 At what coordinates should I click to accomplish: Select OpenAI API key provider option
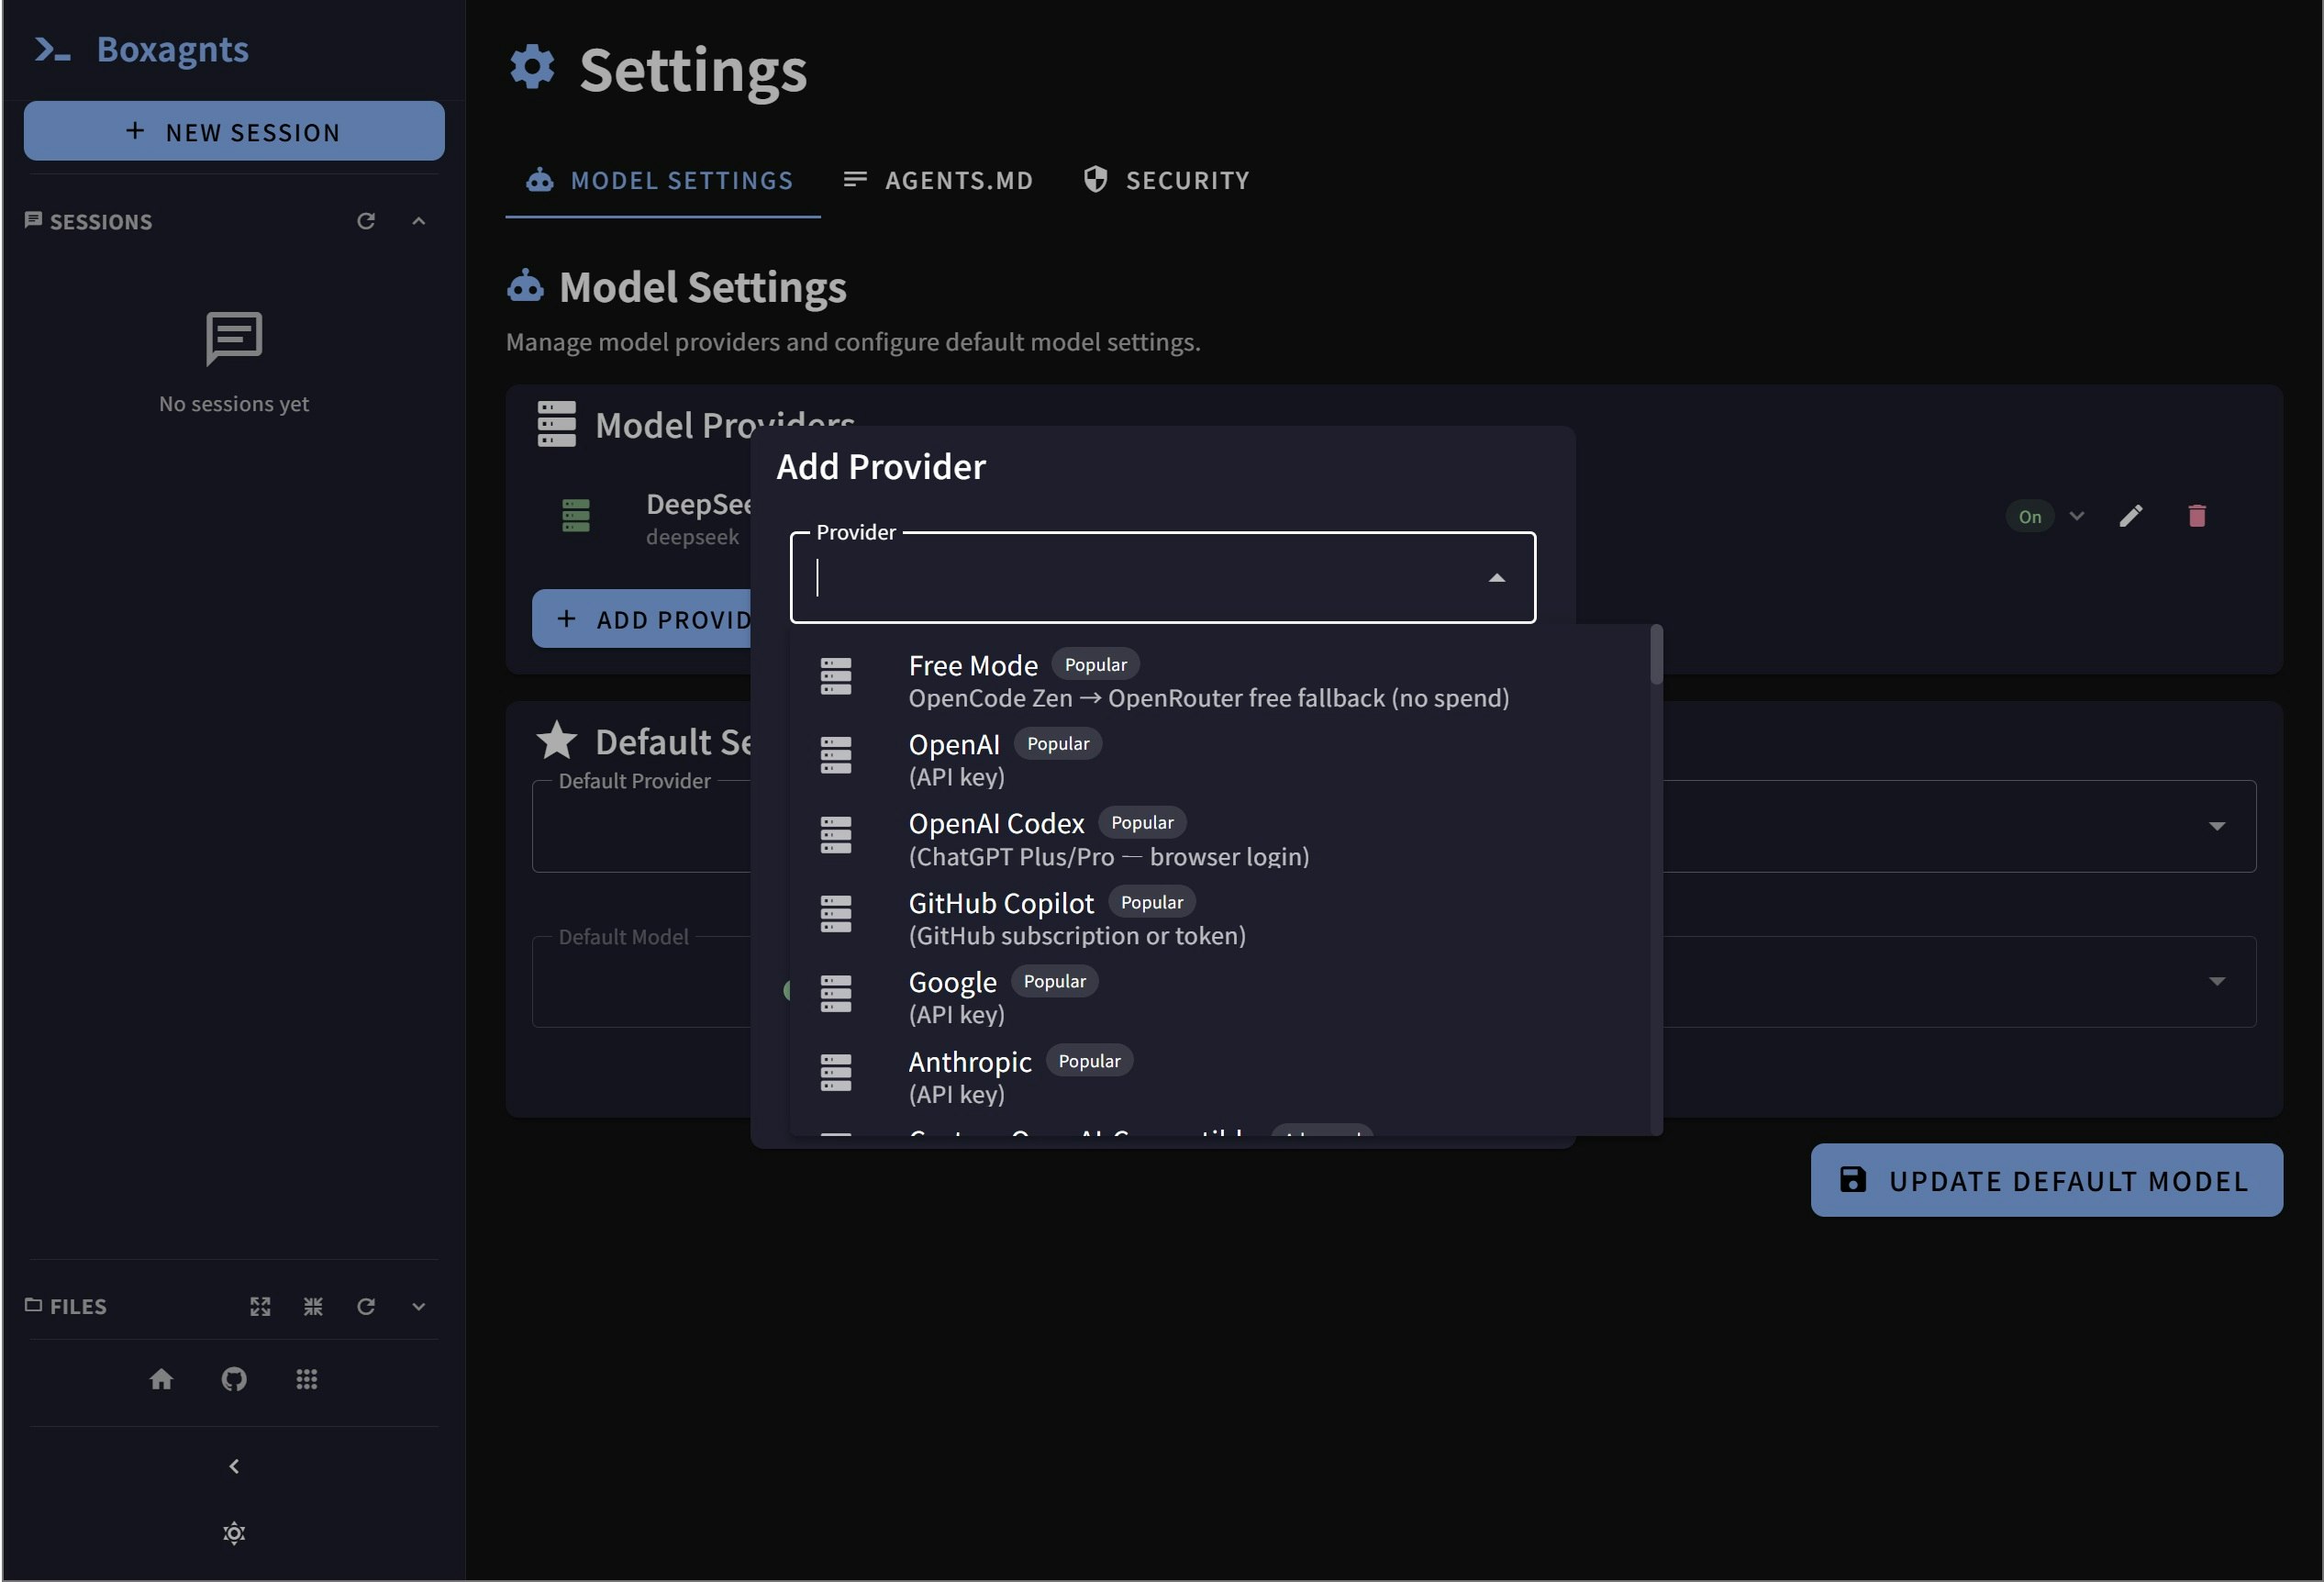pos(1219,760)
